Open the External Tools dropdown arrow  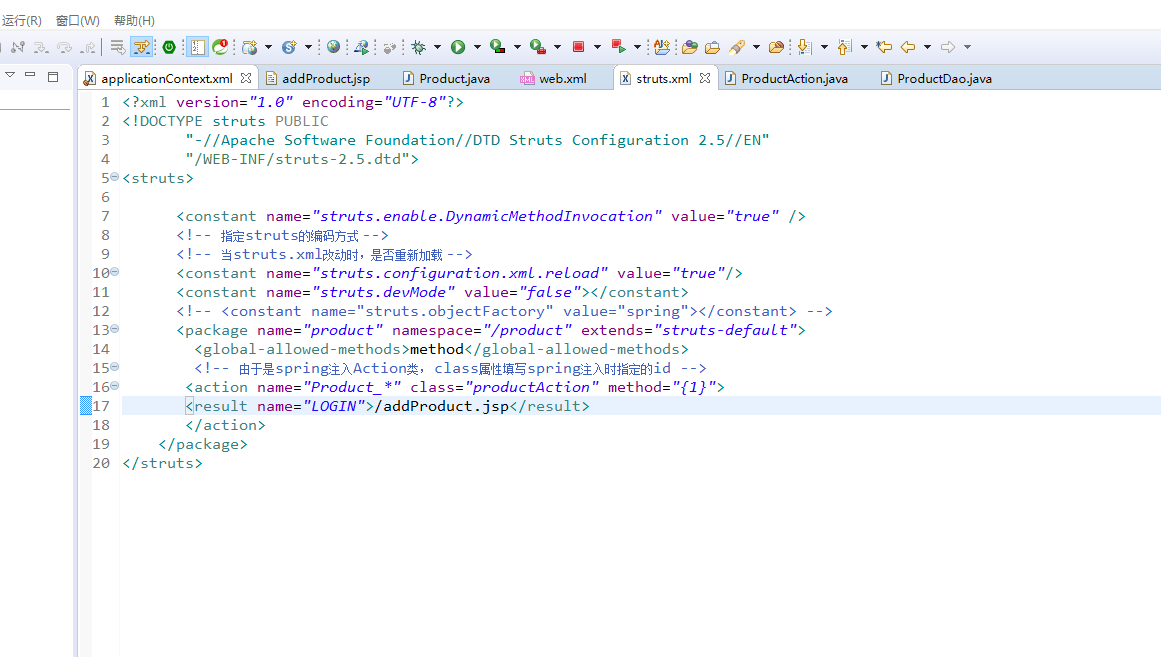click(557, 47)
